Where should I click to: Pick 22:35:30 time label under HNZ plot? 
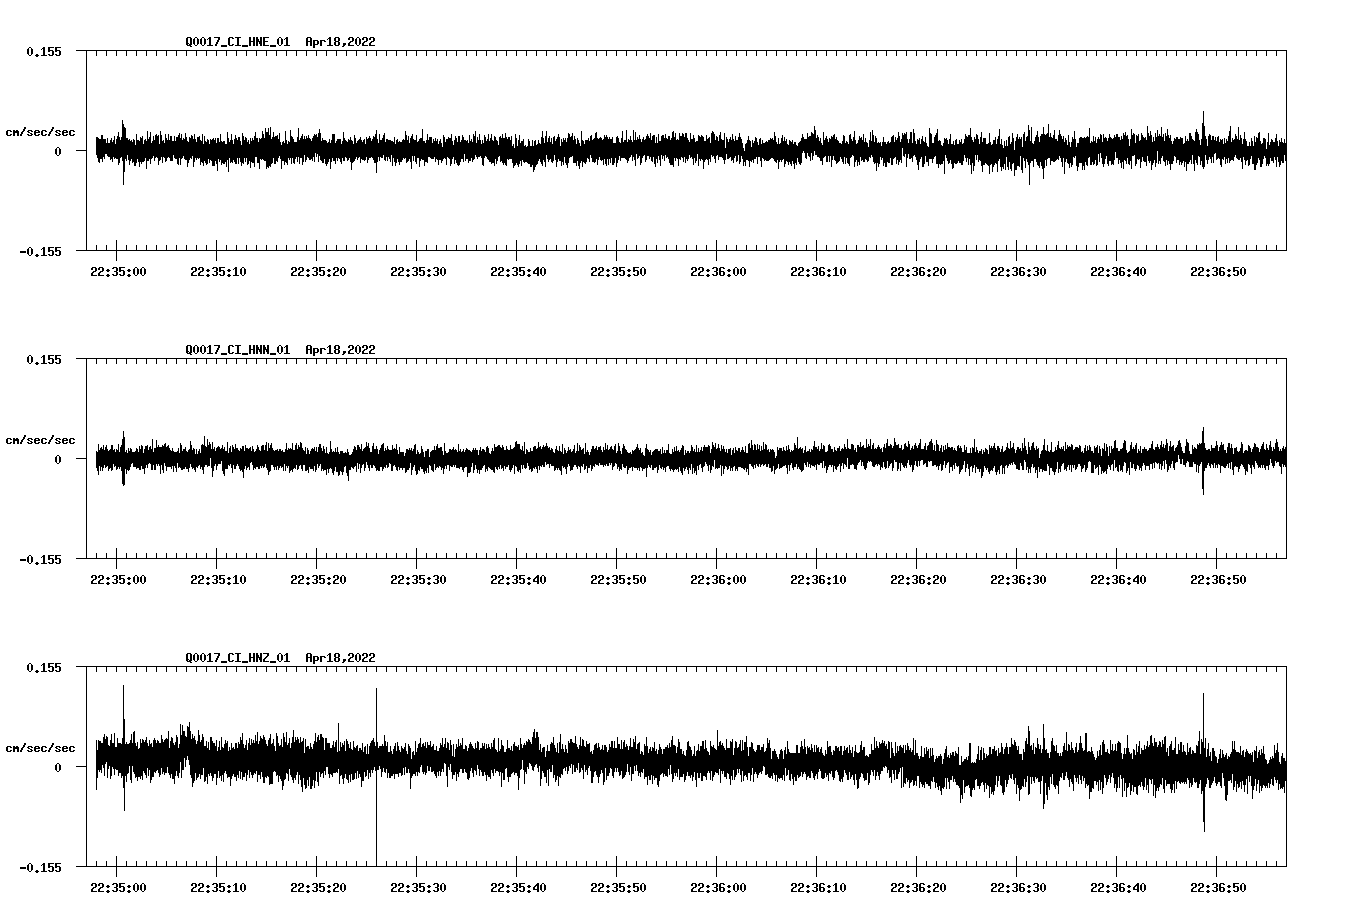coord(418,887)
